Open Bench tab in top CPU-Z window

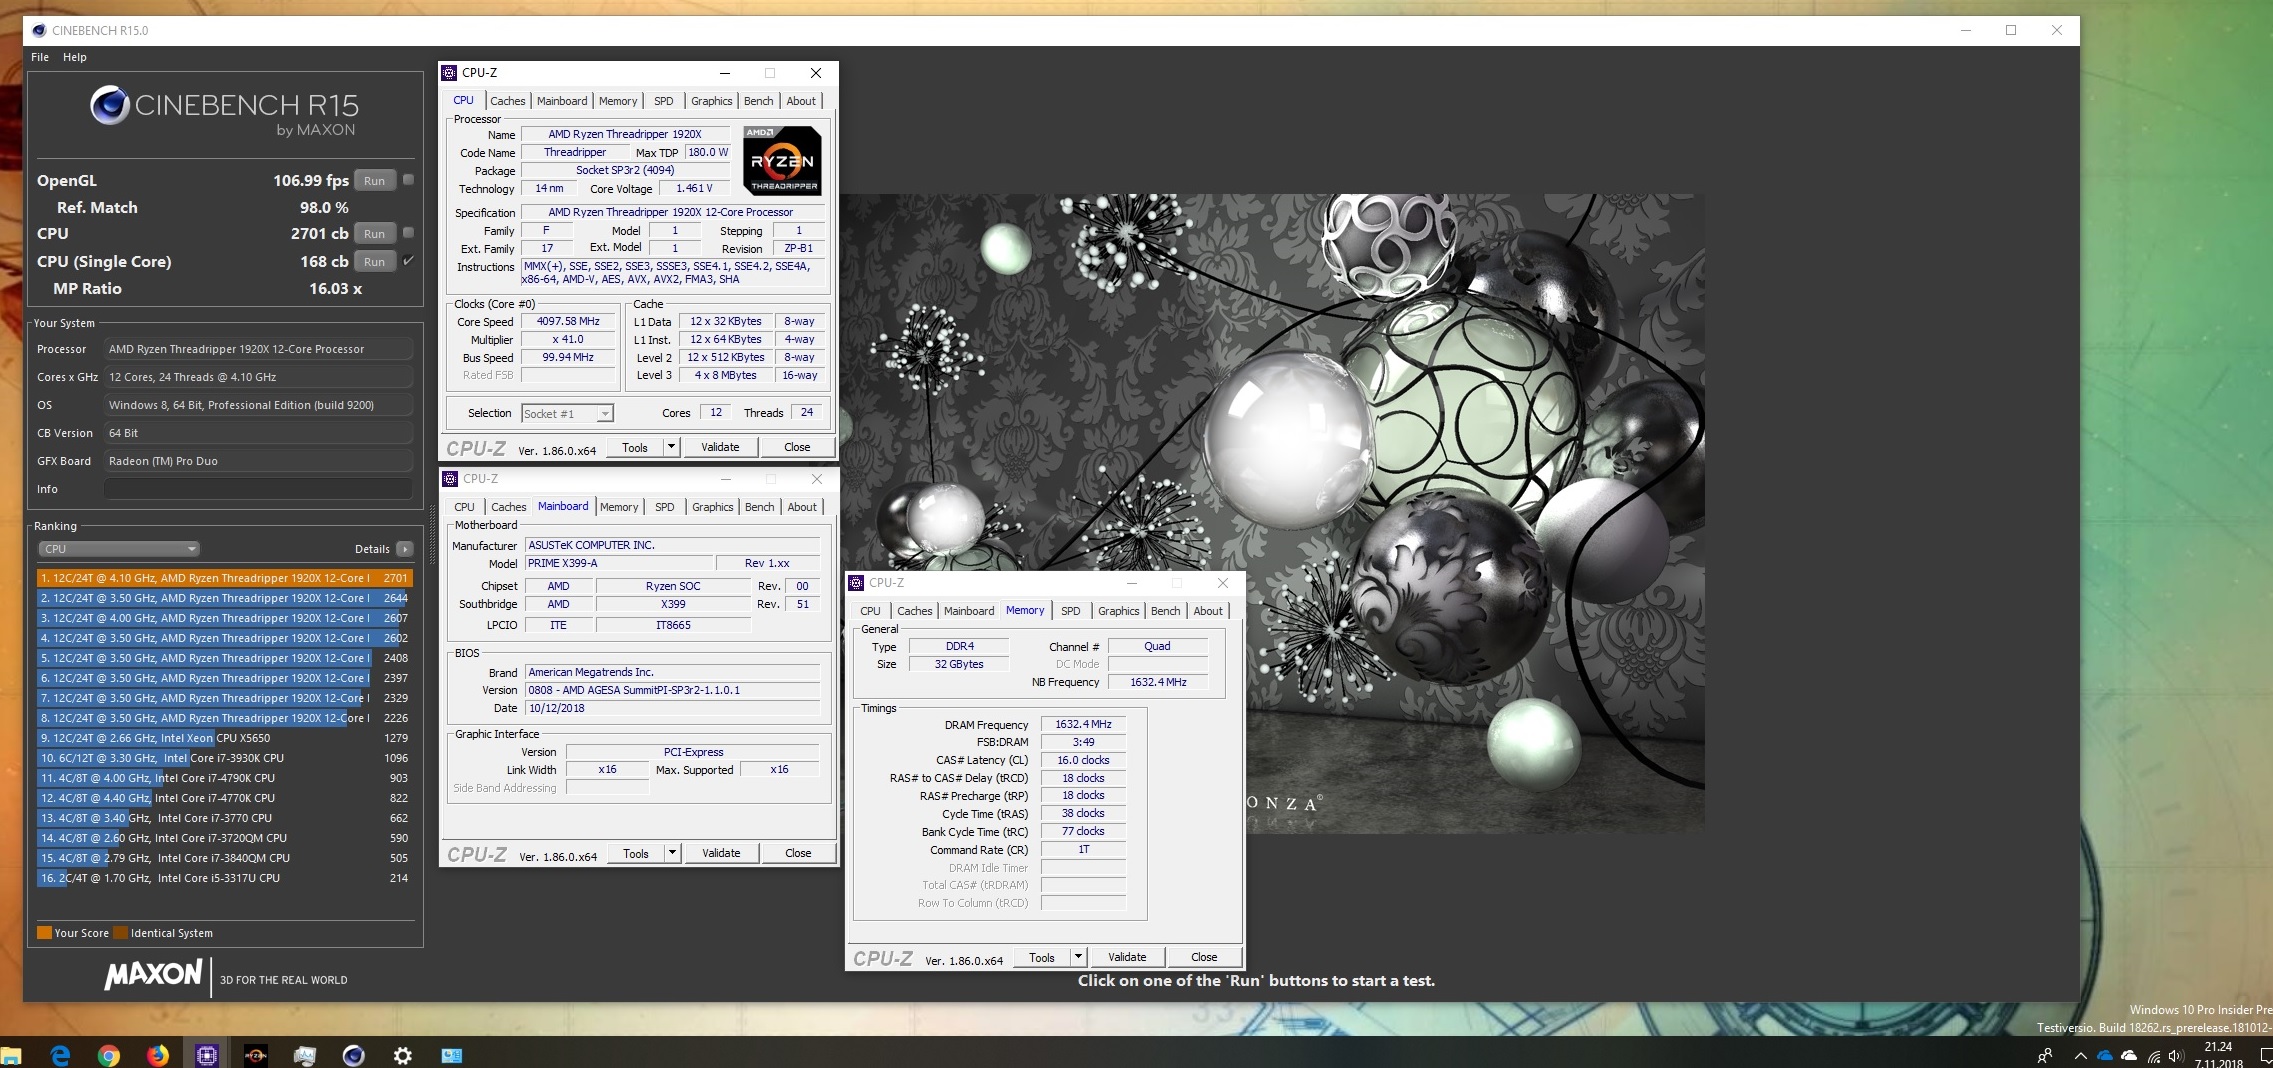point(759,101)
